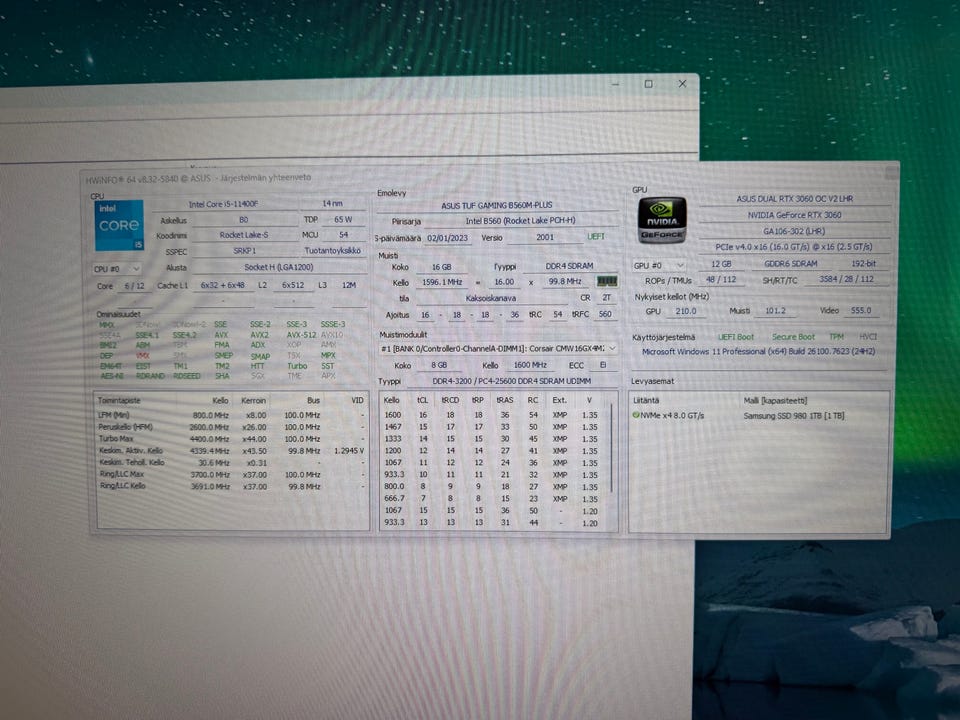Screen dimensions: 960x720
Task: Click the Turbo Max row
Action: pos(231,439)
